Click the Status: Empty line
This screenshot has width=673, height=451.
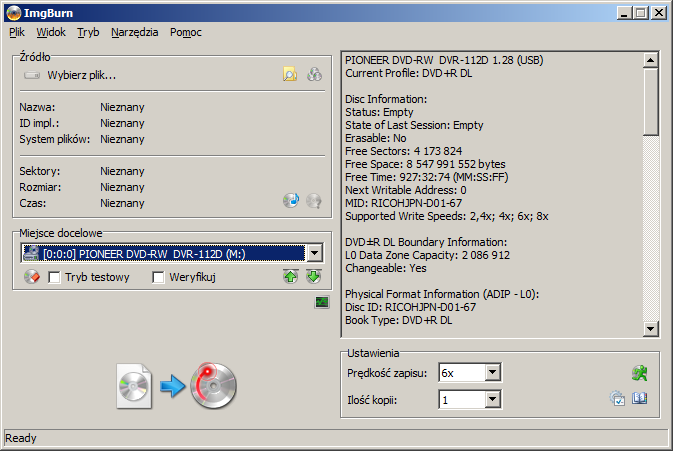(379, 112)
